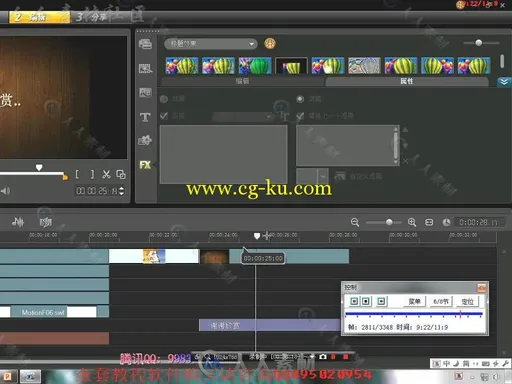The image size is (512, 384).
Task: Click the fit project in timeline icon
Action: 429,222
